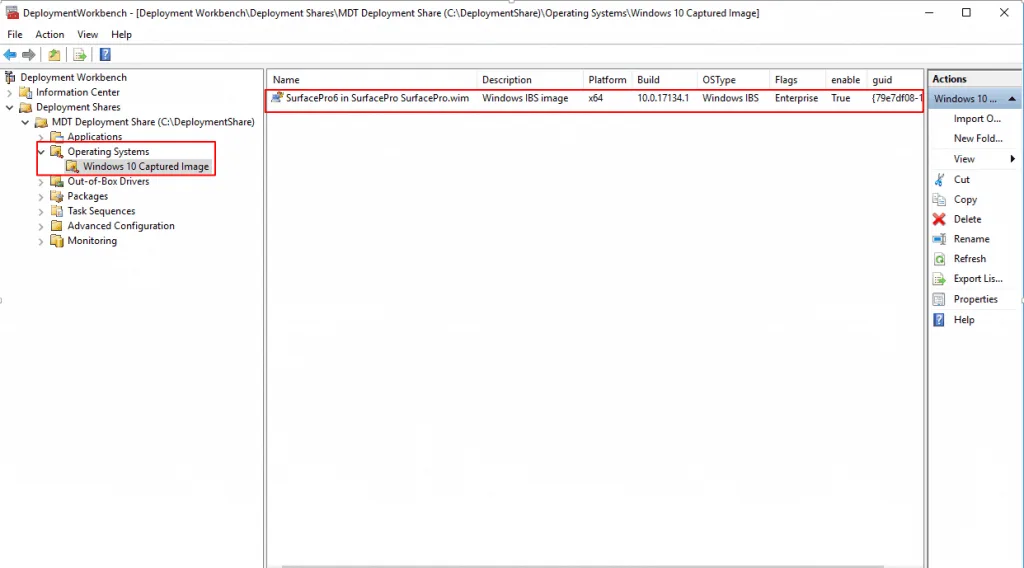Click New Fold... action link
Image resolution: width=1024 pixels, height=568 pixels.
coord(978,138)
